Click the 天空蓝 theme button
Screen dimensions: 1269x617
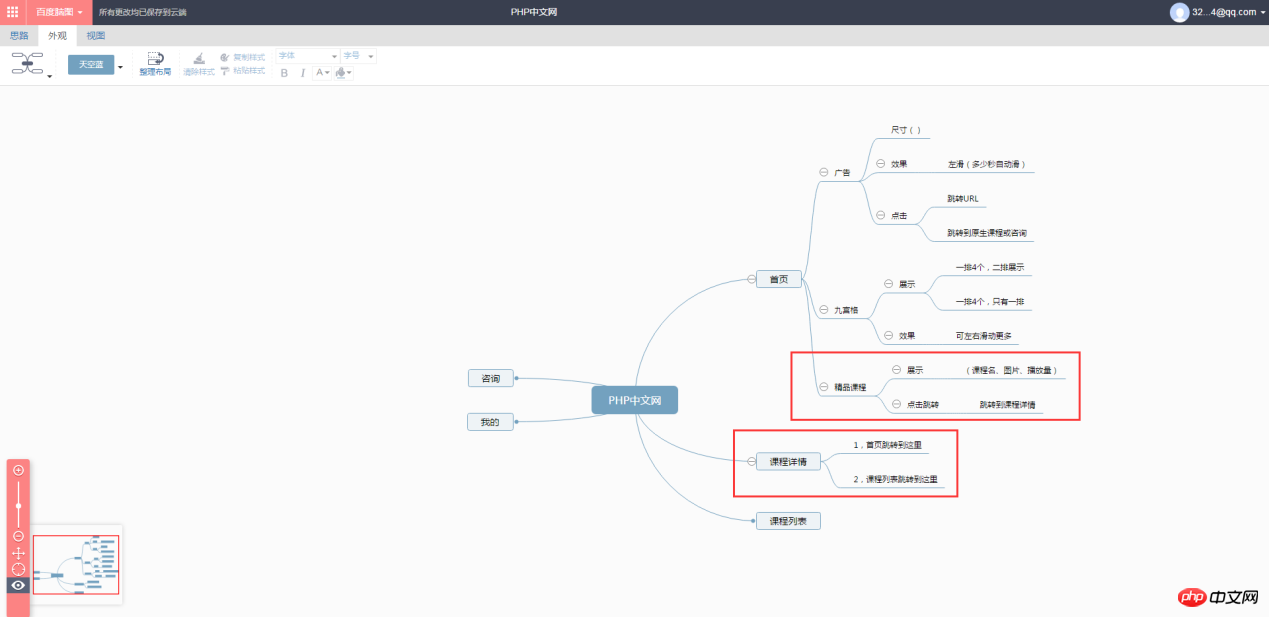[91, 65]
